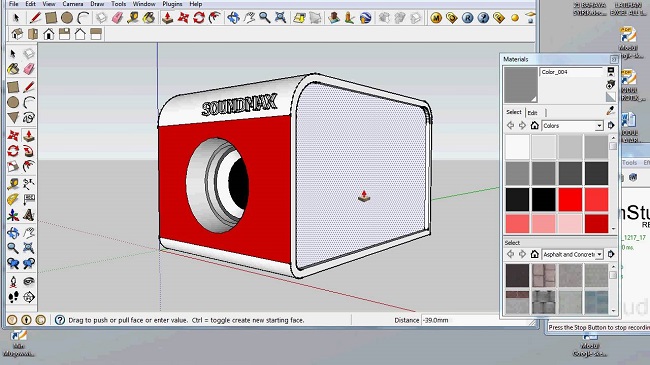Switch to Select tab in Materials

pyautogui.click(x=514, y=112)
